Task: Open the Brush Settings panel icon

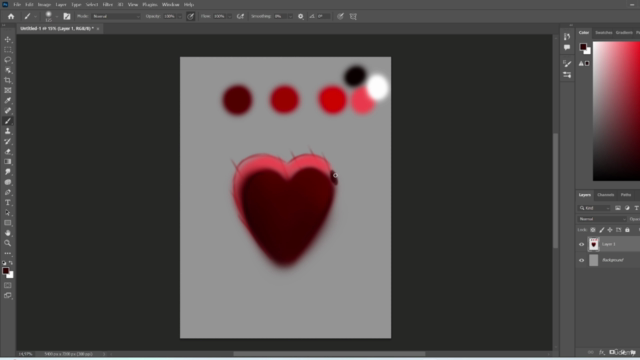Action: (x=67, y=16)
